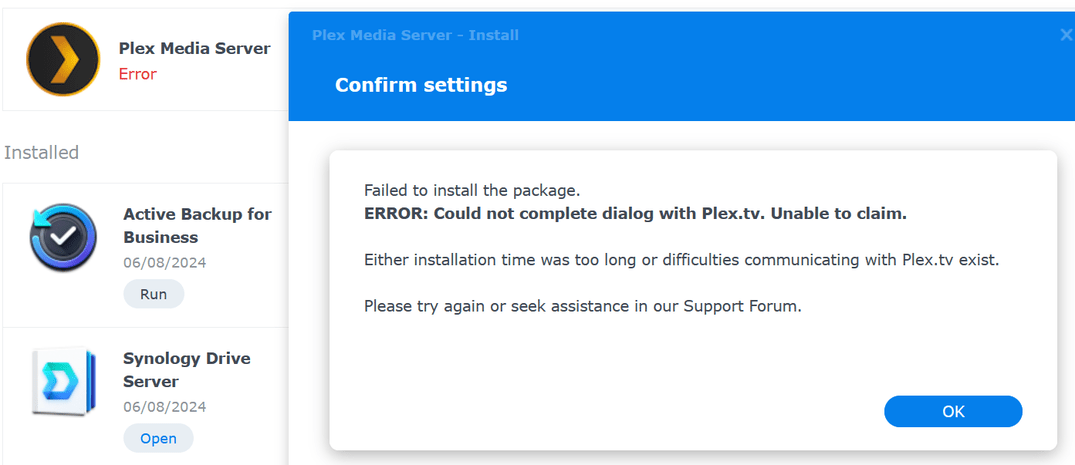The width and height of the screenshot is (1075, 465).
Task: Click the date under Active Backup for Business
Action: click(x=165, y=263)
